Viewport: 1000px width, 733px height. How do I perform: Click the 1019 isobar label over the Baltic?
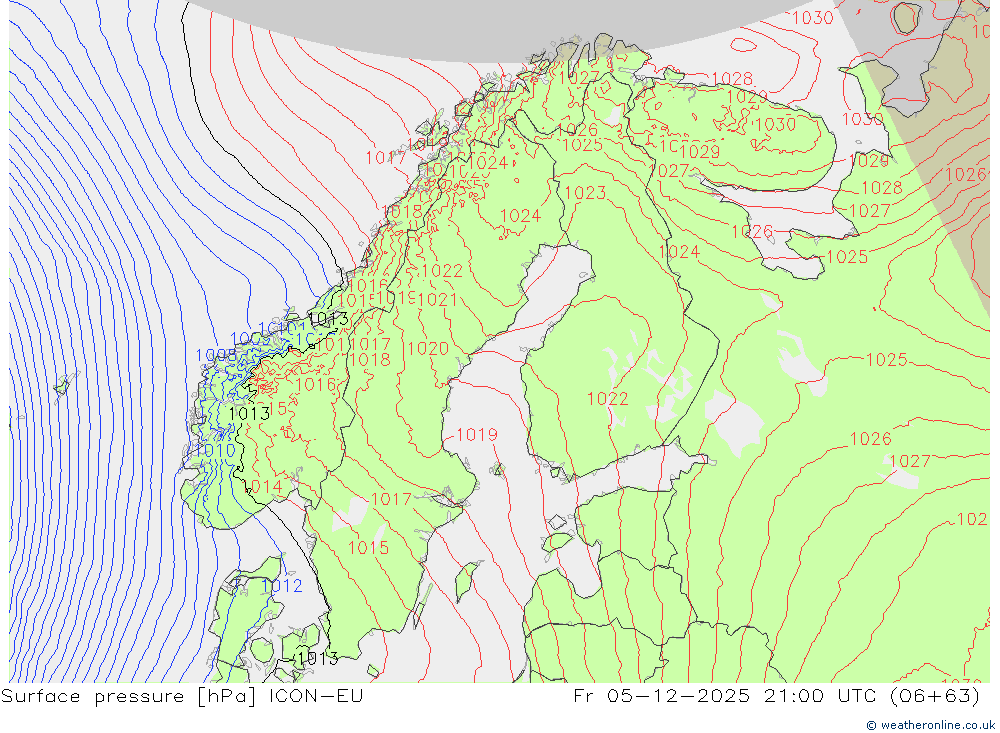point(476,434)
